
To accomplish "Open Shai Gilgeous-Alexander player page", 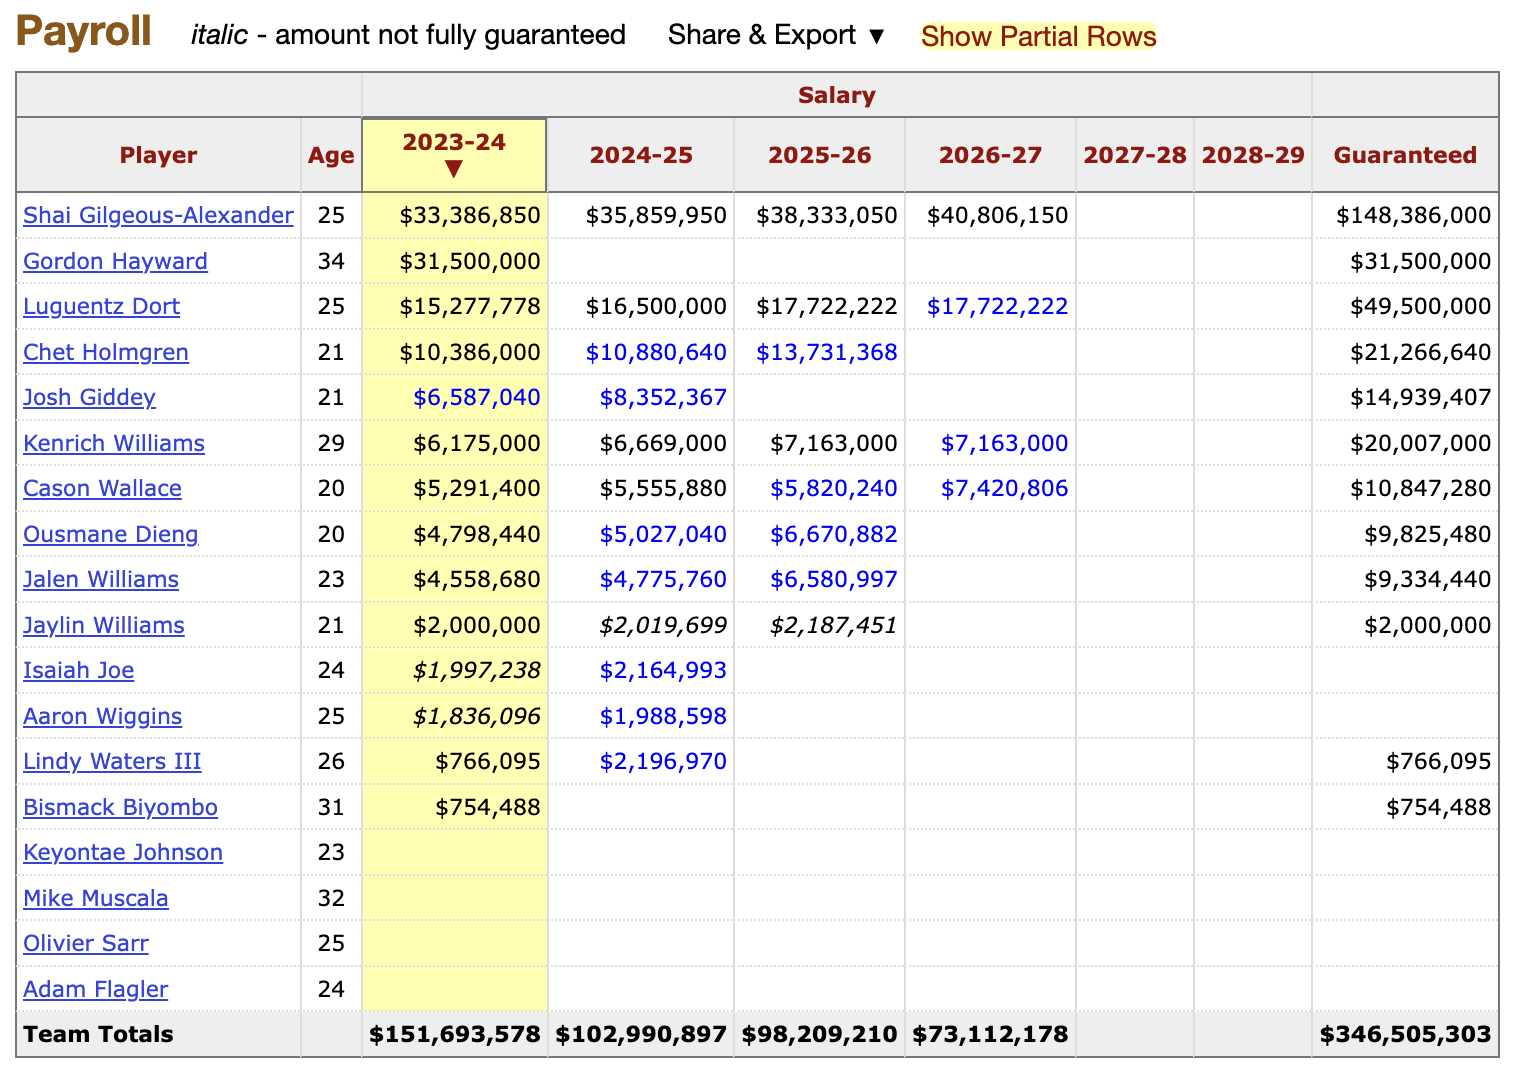I will pyautogui.click(x=158, y=215).
